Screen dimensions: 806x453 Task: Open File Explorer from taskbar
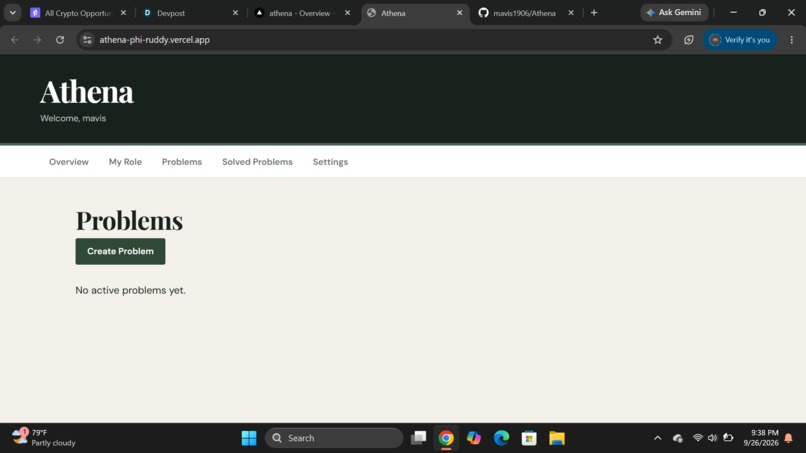pos(557,438)
